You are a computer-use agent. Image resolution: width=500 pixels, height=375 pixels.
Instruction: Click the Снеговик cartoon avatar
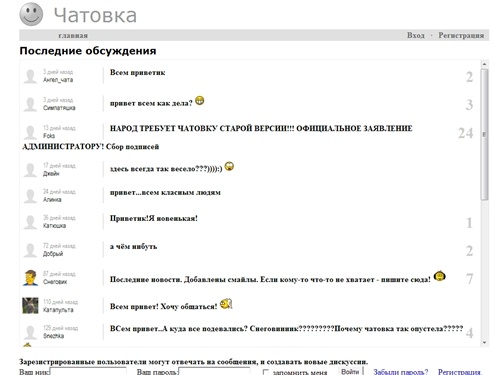click(x=30, y=278)
